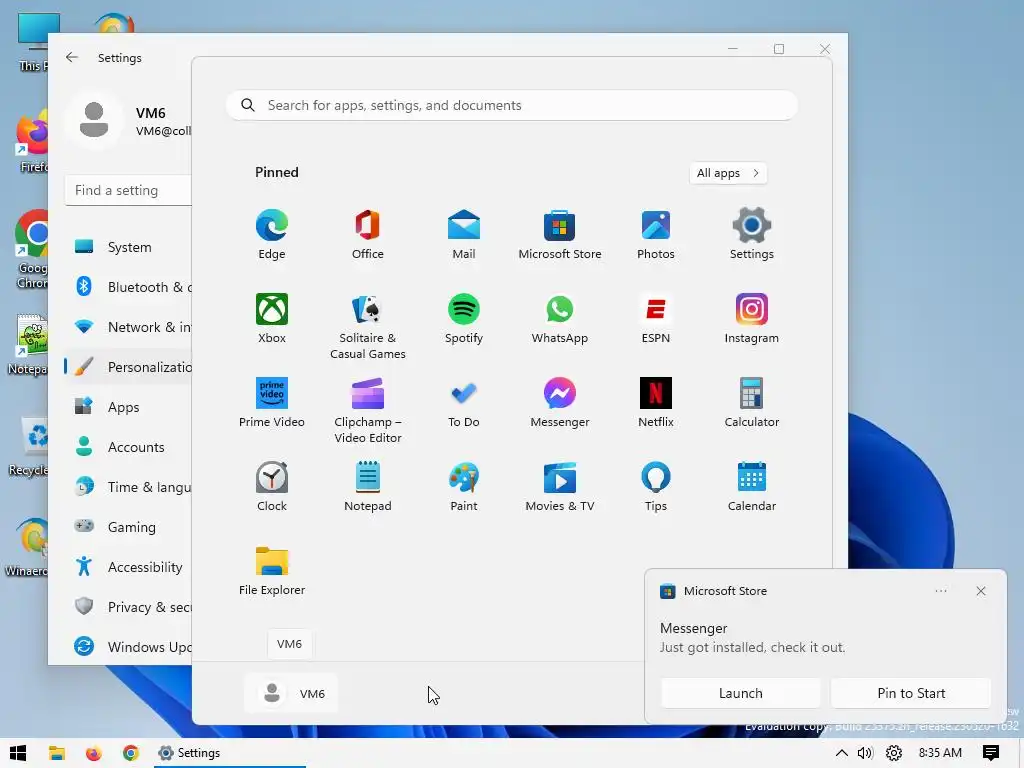Open the notification's three-dot options menu
The height and width of the screenshot is (768, 1024).
(941, 591)
